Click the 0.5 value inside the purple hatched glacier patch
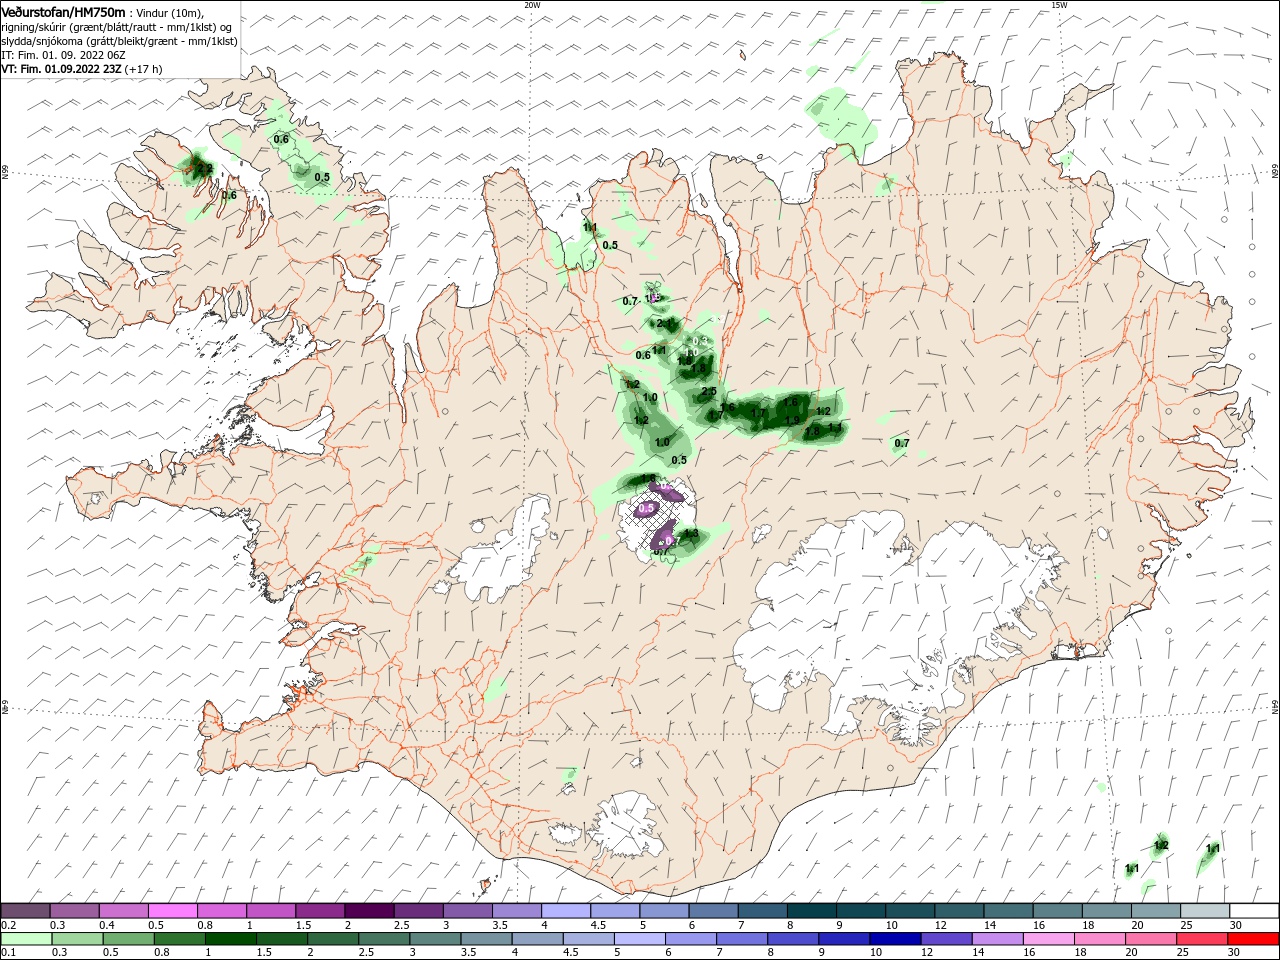1280x960 pixels. pos(646,508)
